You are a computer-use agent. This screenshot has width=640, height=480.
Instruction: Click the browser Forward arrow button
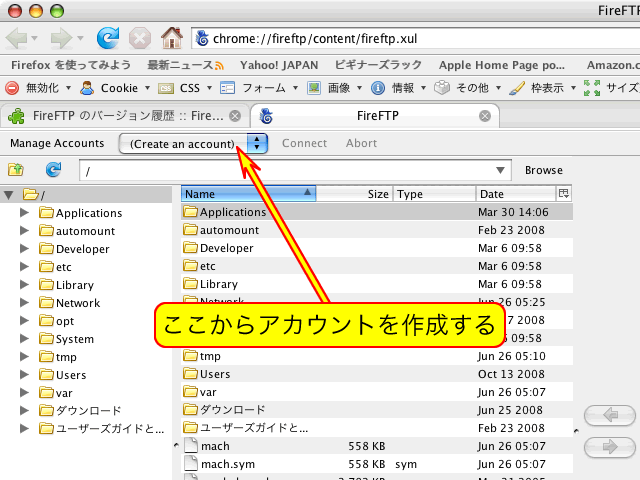60,38
